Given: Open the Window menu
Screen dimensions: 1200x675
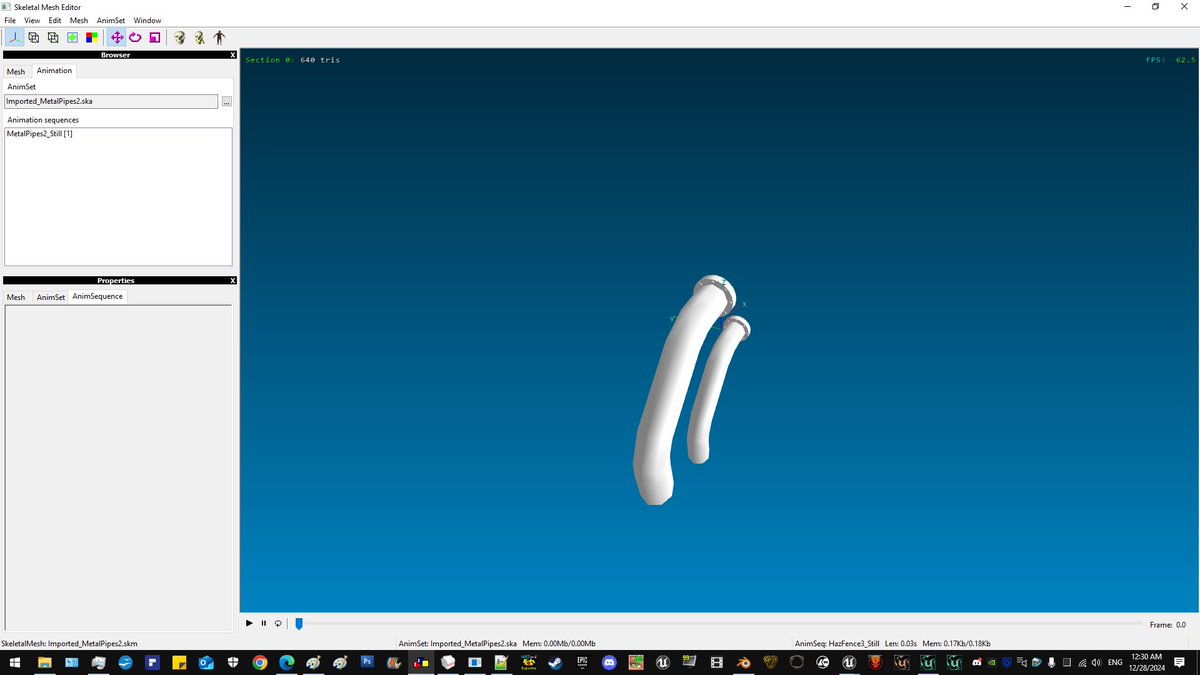Looking at the screenshot, I should coord(147,20).
